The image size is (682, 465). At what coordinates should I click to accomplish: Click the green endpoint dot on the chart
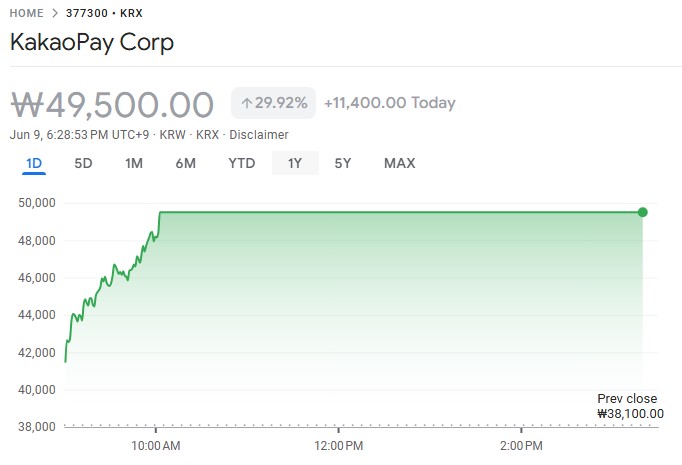[x=642, y=212]
